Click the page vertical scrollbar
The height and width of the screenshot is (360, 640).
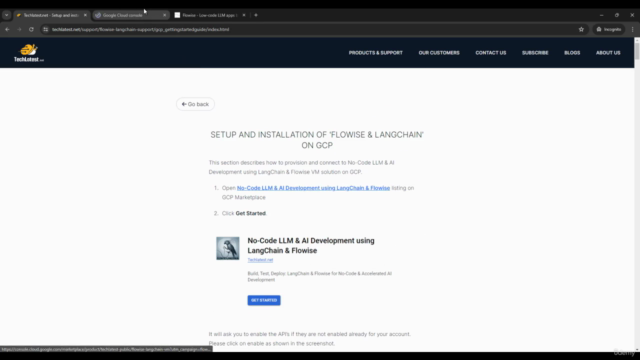coord(637,194)
